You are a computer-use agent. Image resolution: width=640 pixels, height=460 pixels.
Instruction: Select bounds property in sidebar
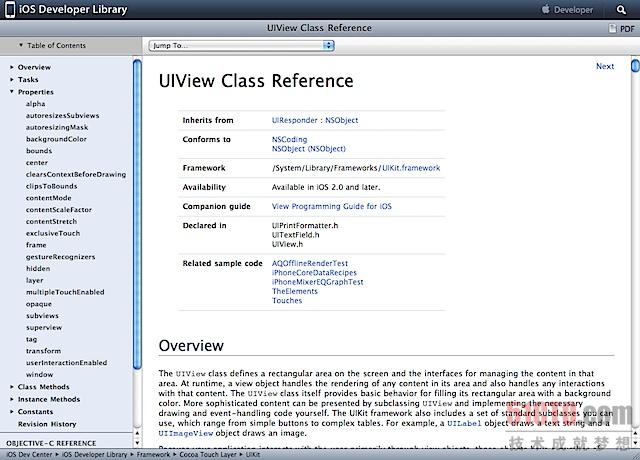click(39, 151)
